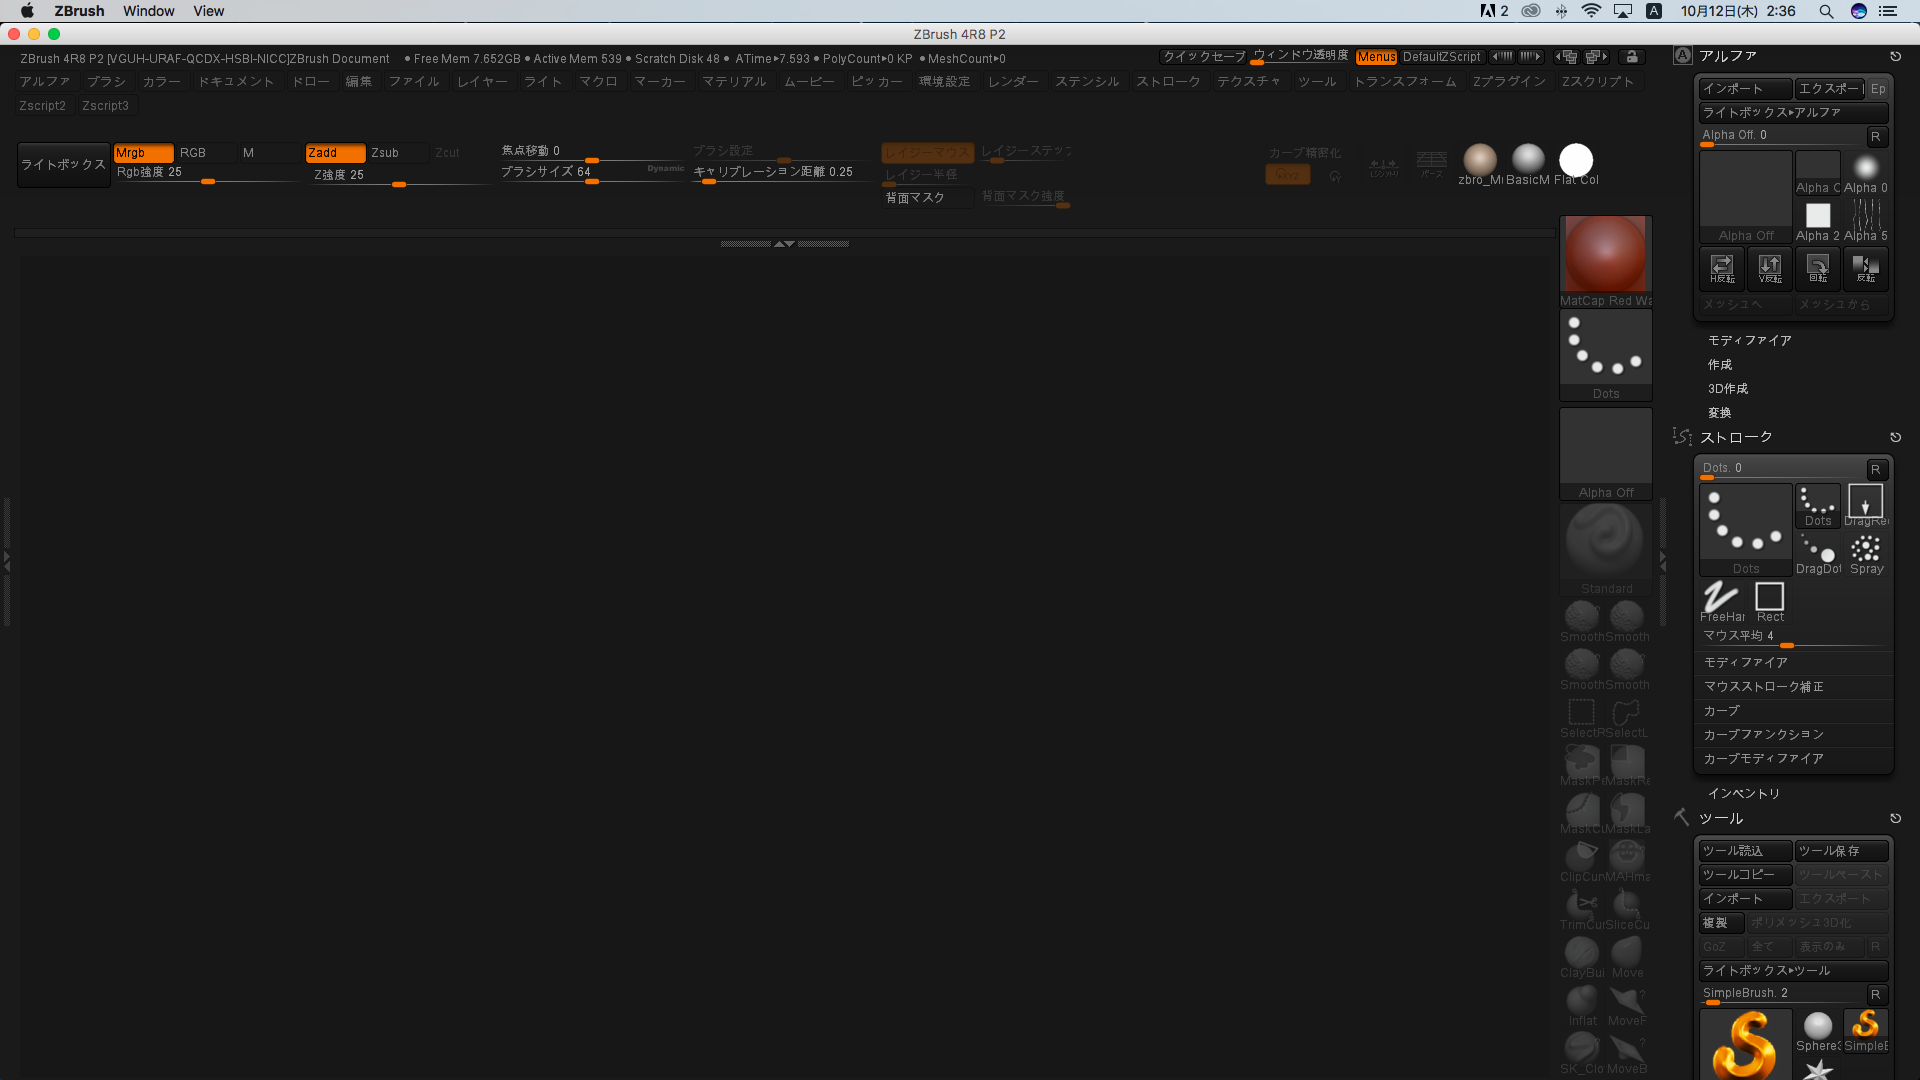Select the Alpha 28 white square thumbnail

tap(1817, 216)
